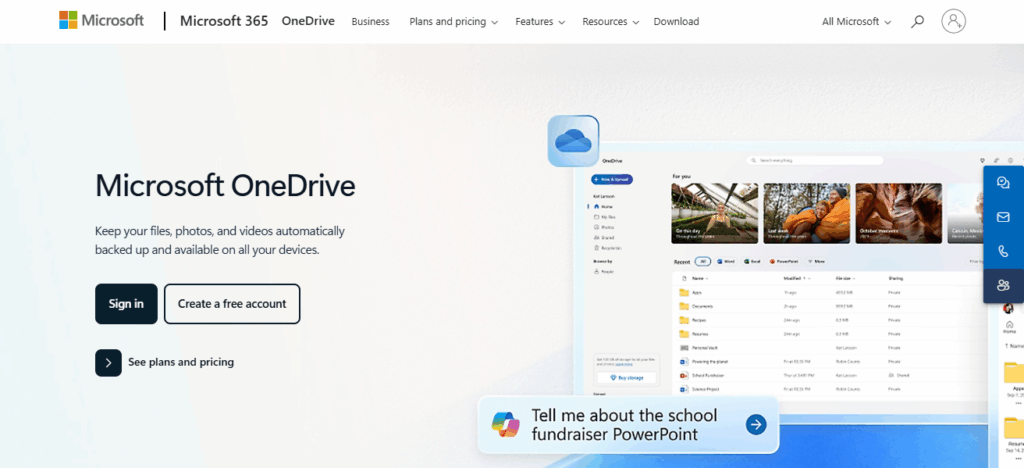
Task: Click Create a free account
Action: point(232,304)
